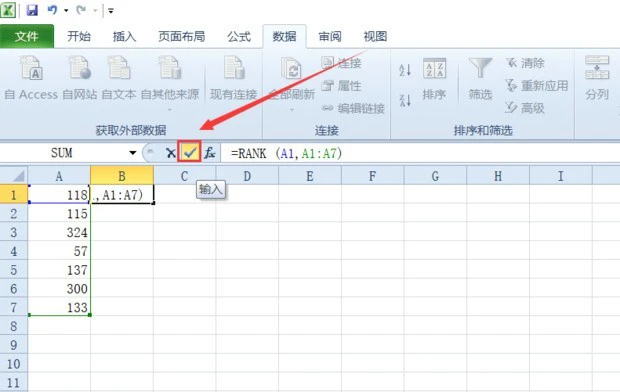Select column D header
The width and height of the screenshot is (620, 392).
[247, 176]
